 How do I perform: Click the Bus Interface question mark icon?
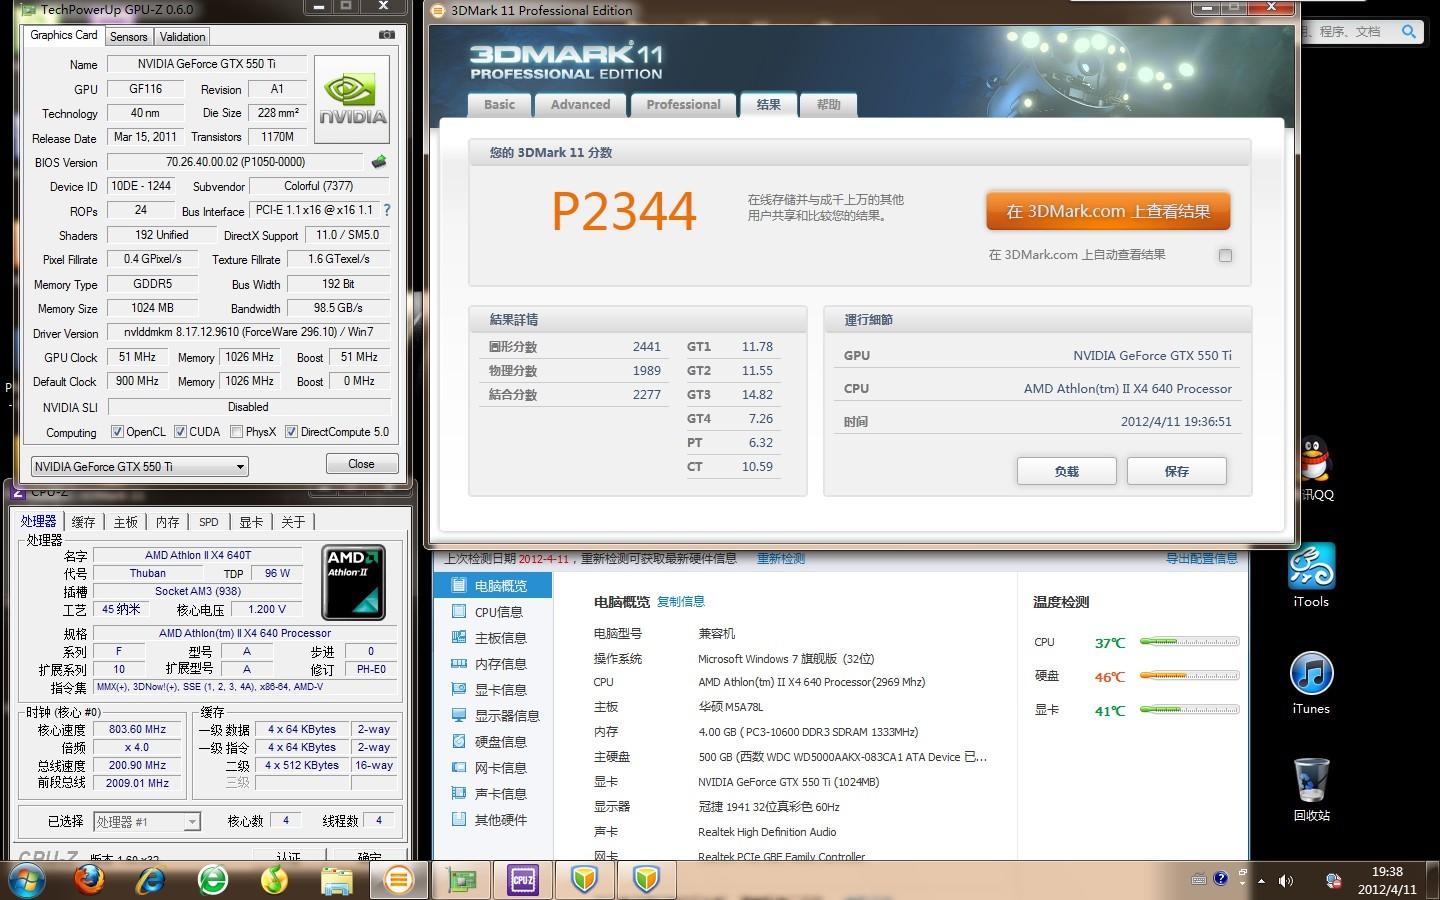point(387,211)
